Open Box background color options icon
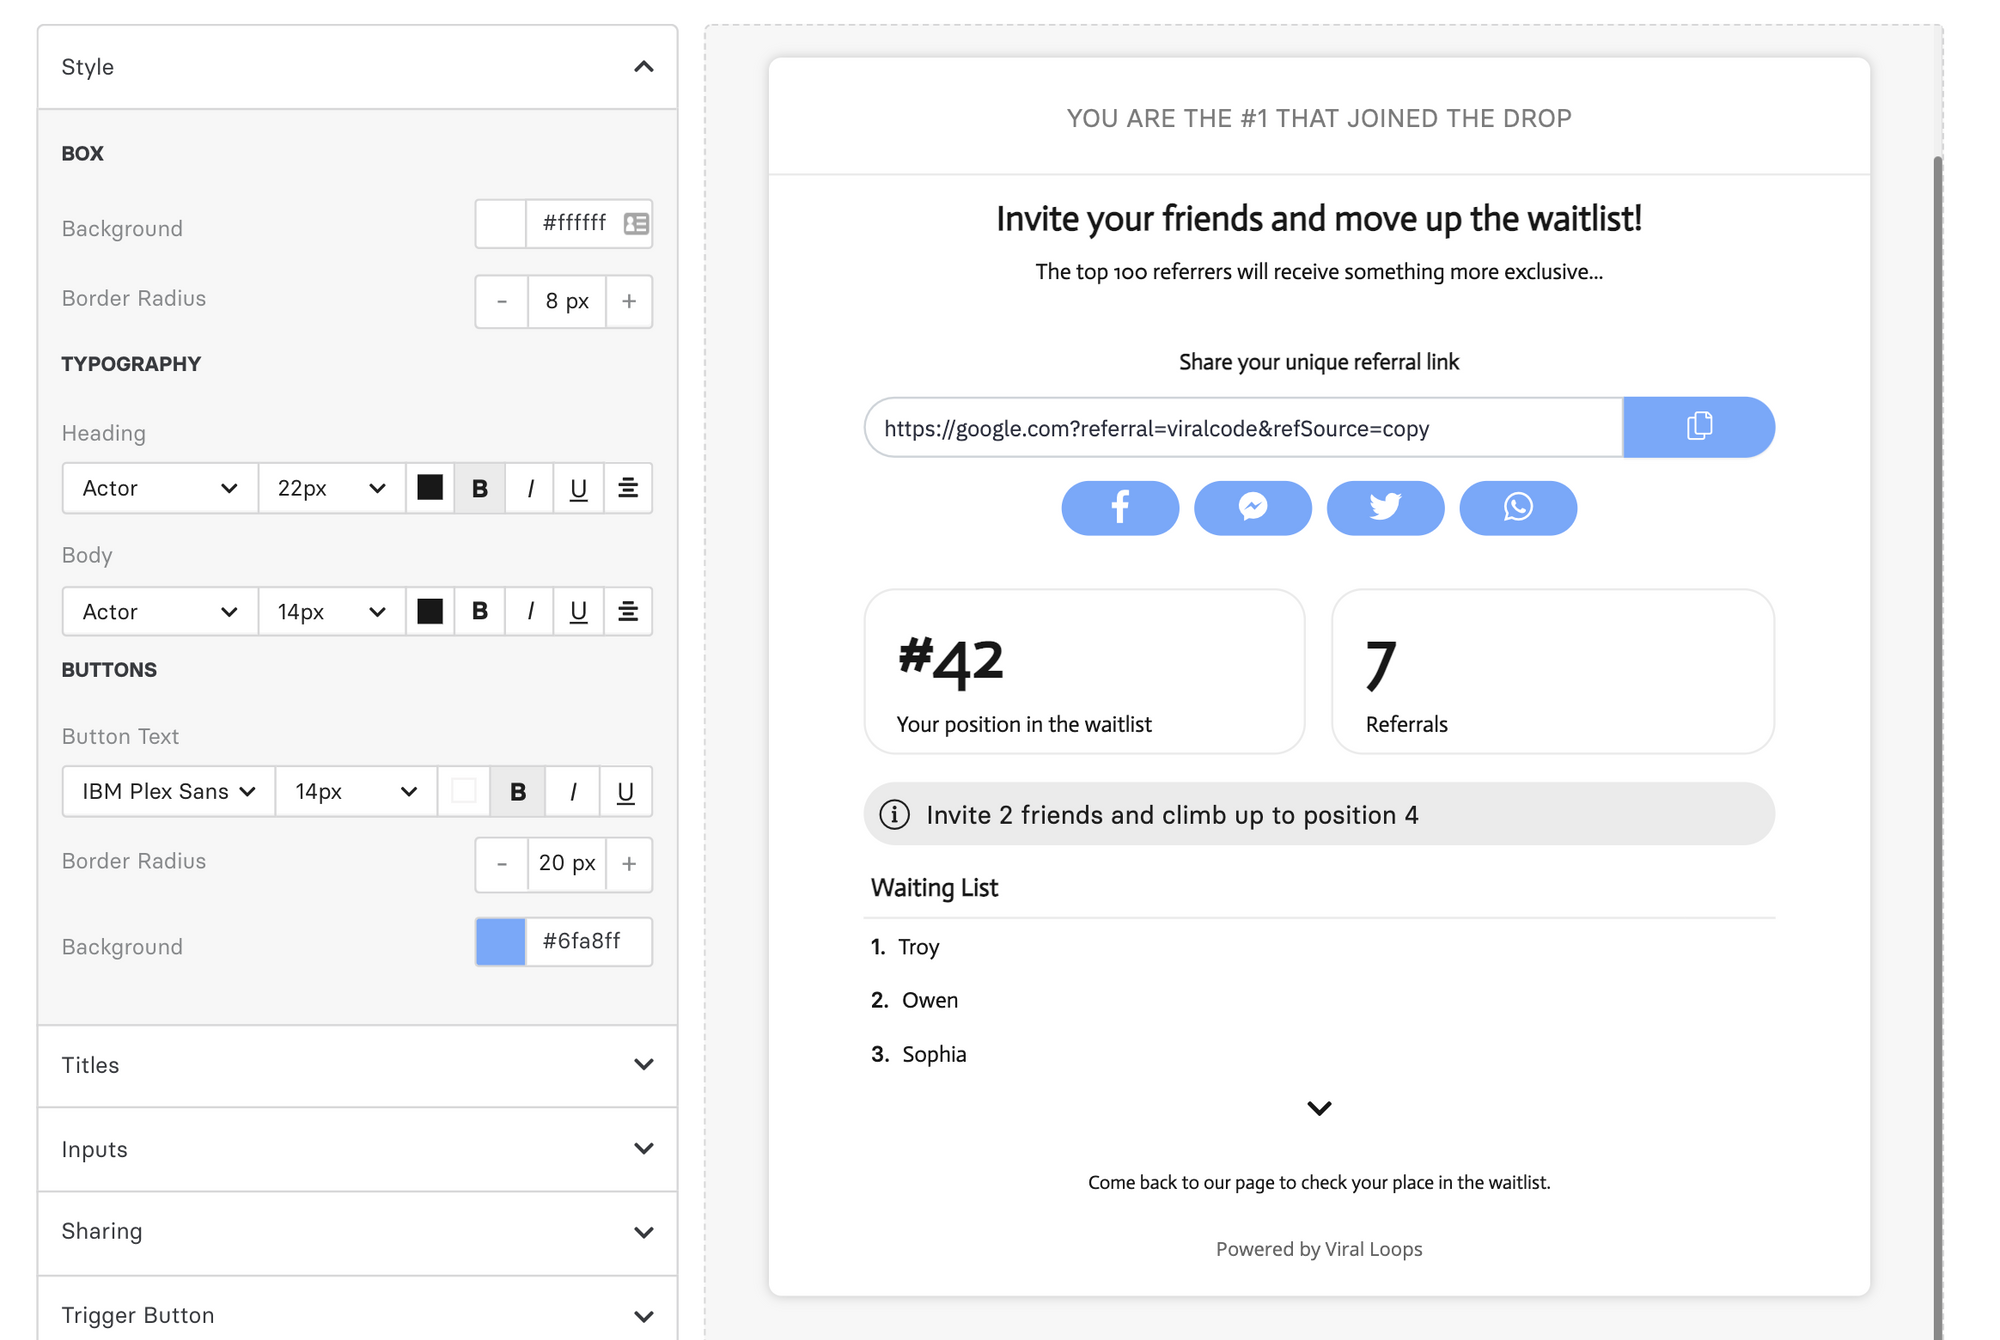This screenshot has height=1340, width=2000. point(636,224)
